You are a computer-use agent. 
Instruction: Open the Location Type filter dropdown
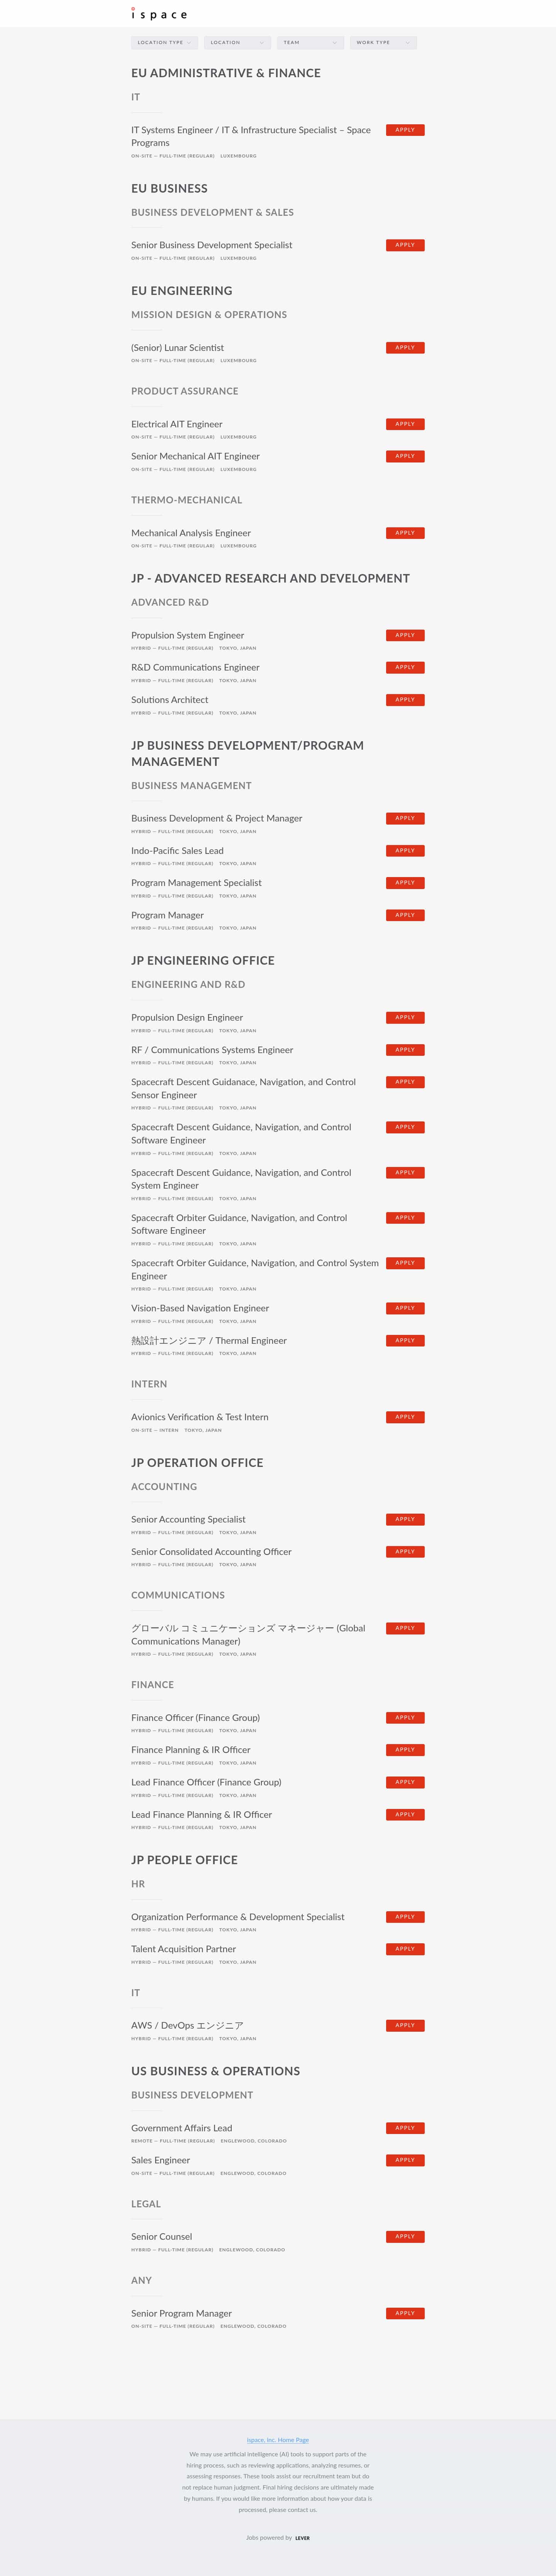pos(164,42)
